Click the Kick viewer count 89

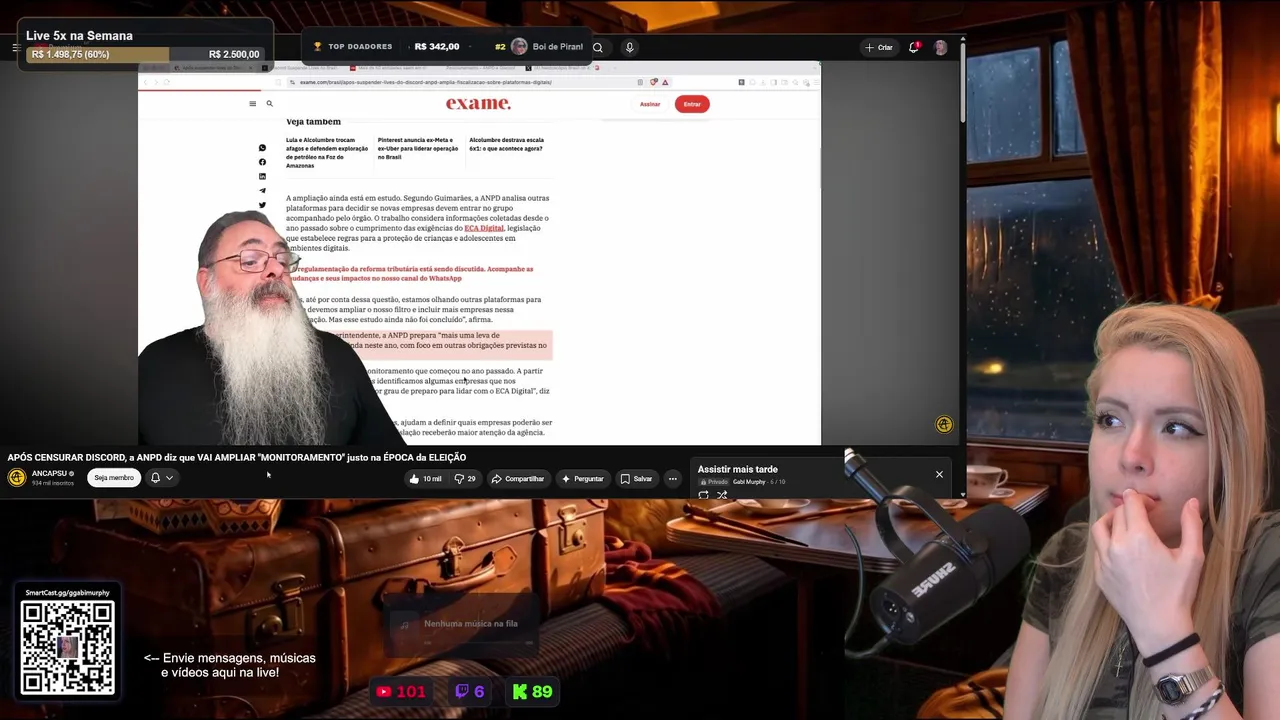point(532,692)
